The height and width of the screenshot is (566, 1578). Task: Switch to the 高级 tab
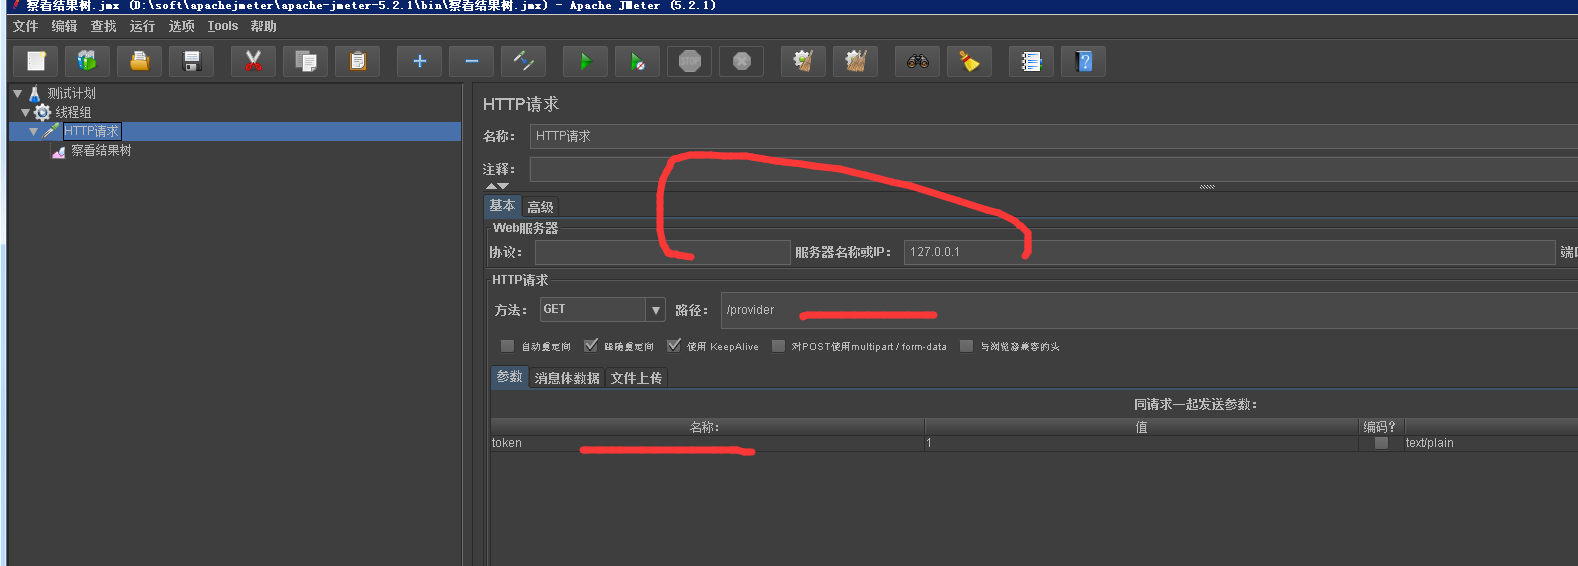pyautogui.click(x=540, y=207)
